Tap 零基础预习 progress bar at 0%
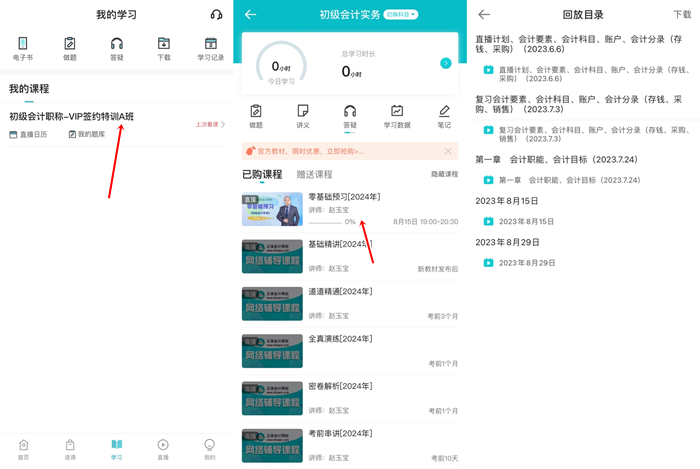 (325, 222)
